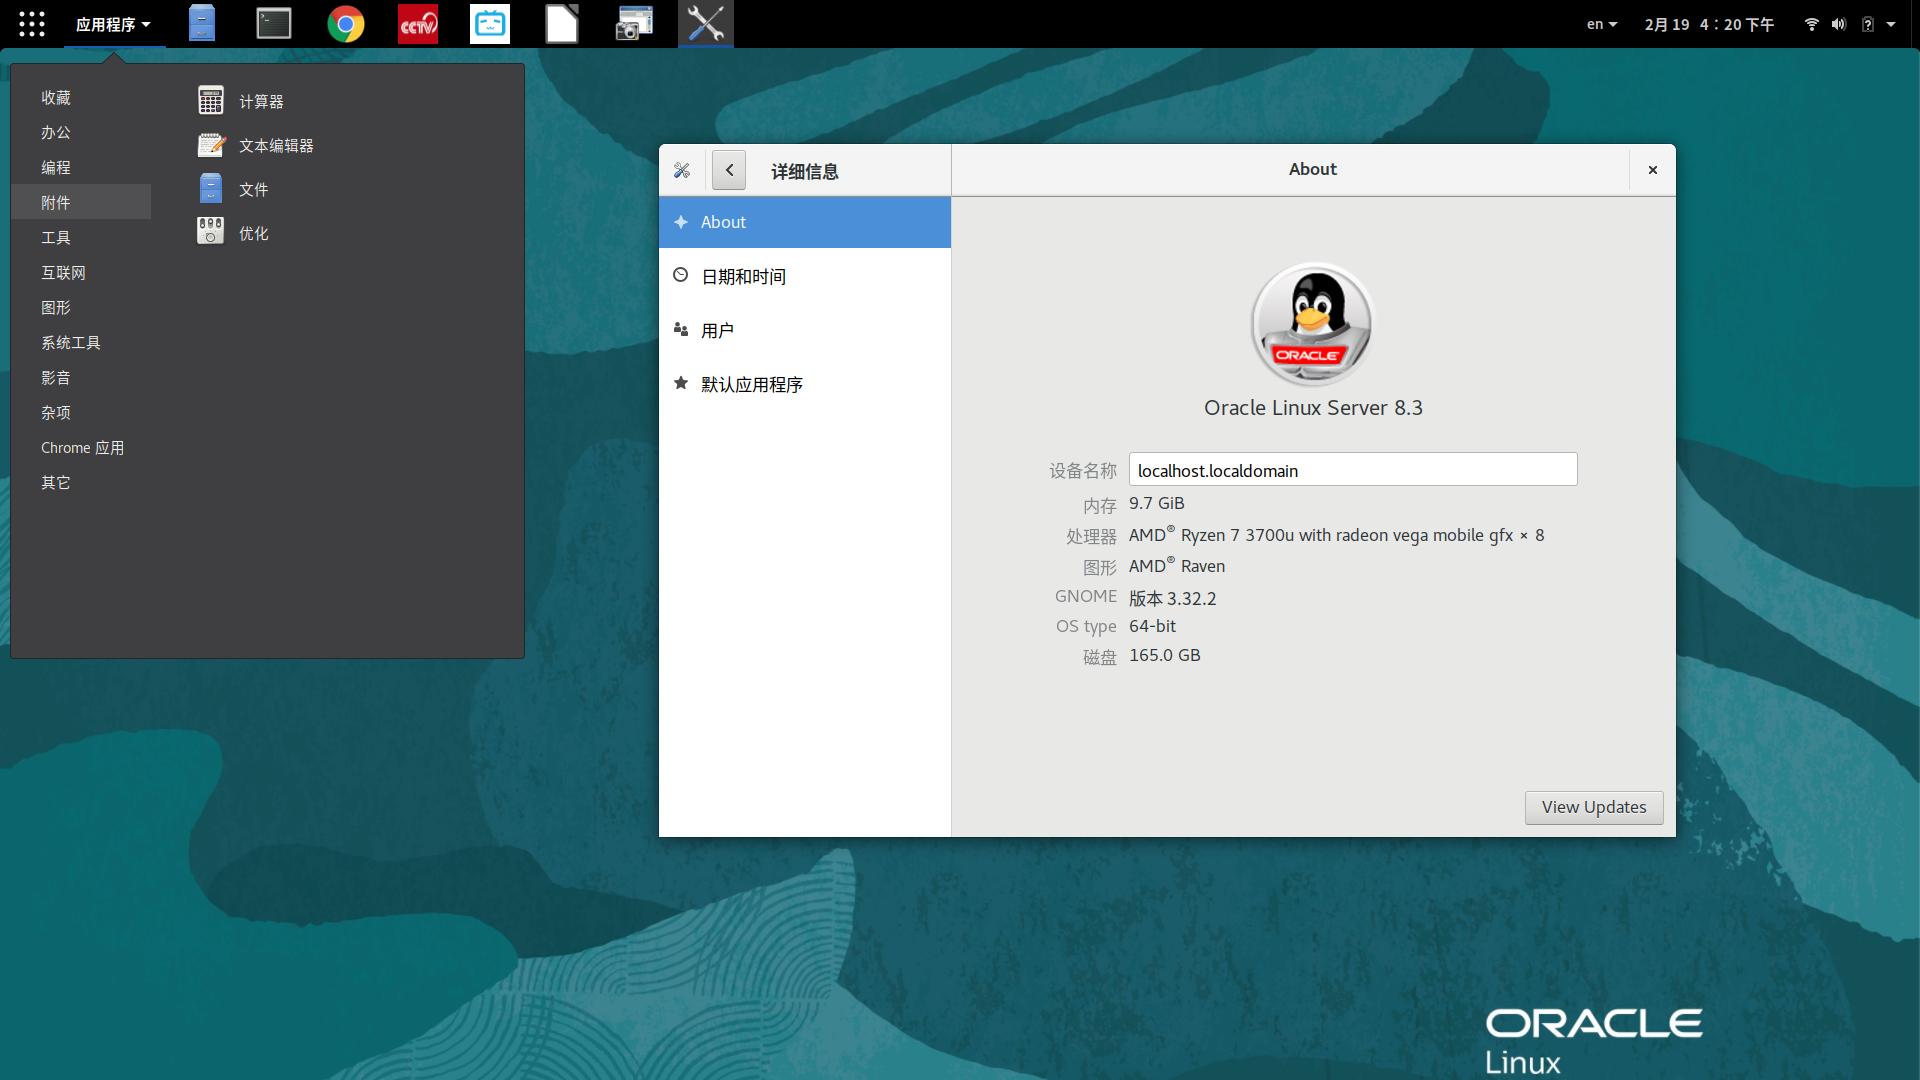Click the 9.7 GiB memory value

(x=1156, y=503)
